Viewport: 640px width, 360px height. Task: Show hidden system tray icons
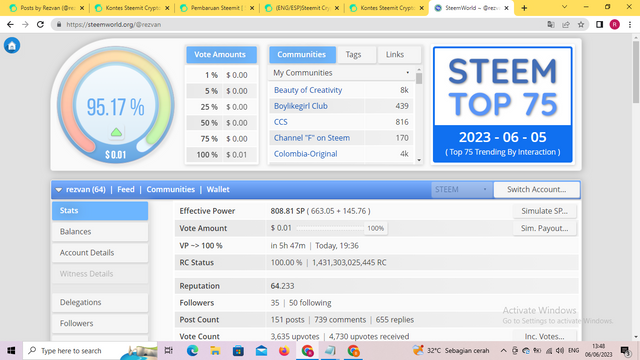click(503, 351)
